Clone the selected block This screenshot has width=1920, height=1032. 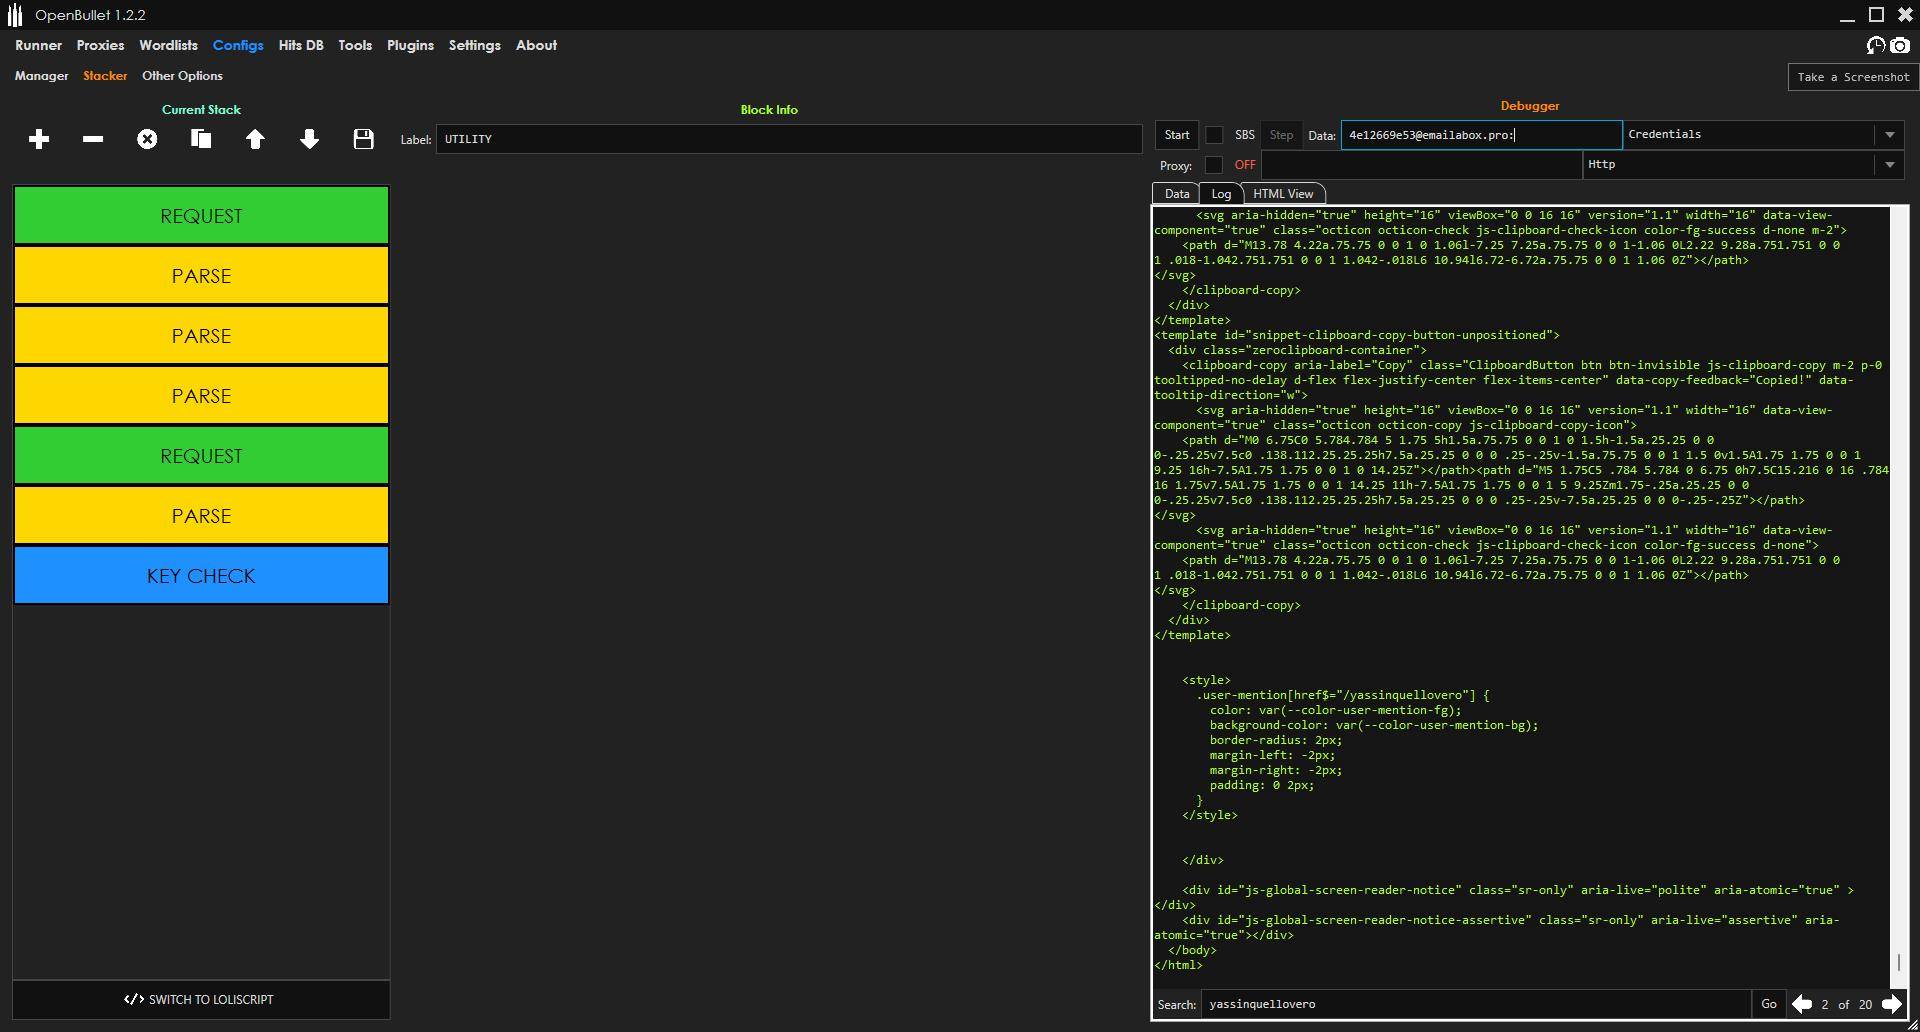tap(201, 139)
